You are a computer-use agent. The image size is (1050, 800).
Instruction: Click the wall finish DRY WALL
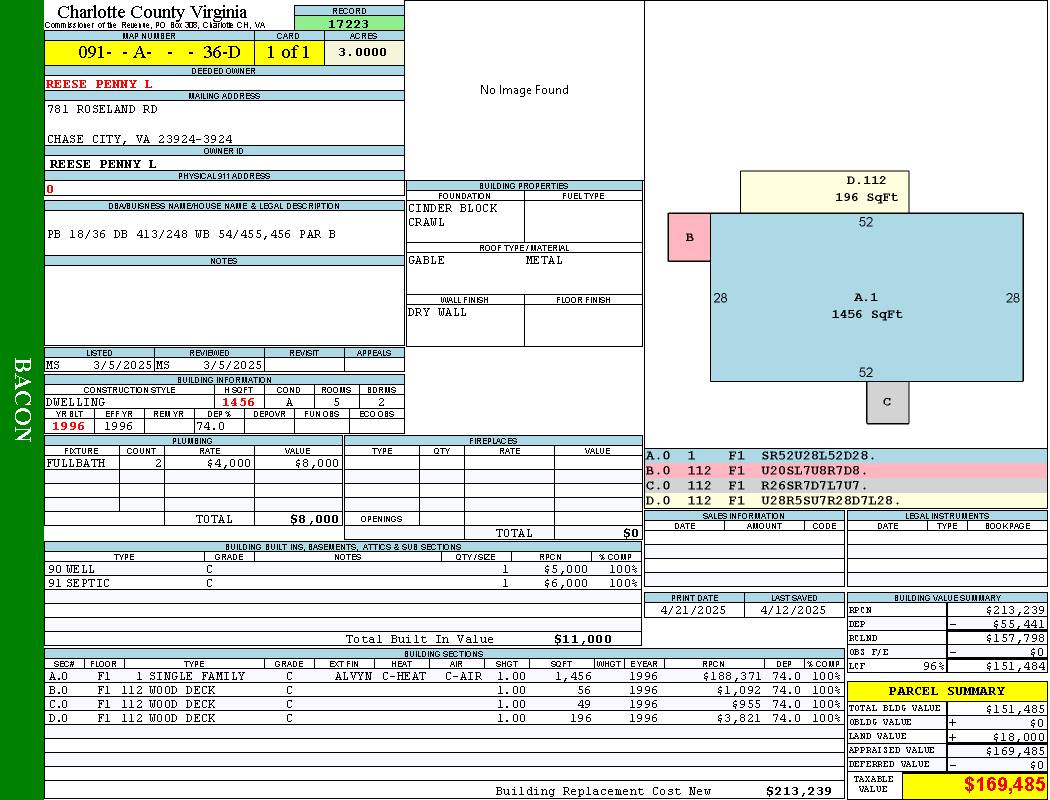[x=437, y=312]
